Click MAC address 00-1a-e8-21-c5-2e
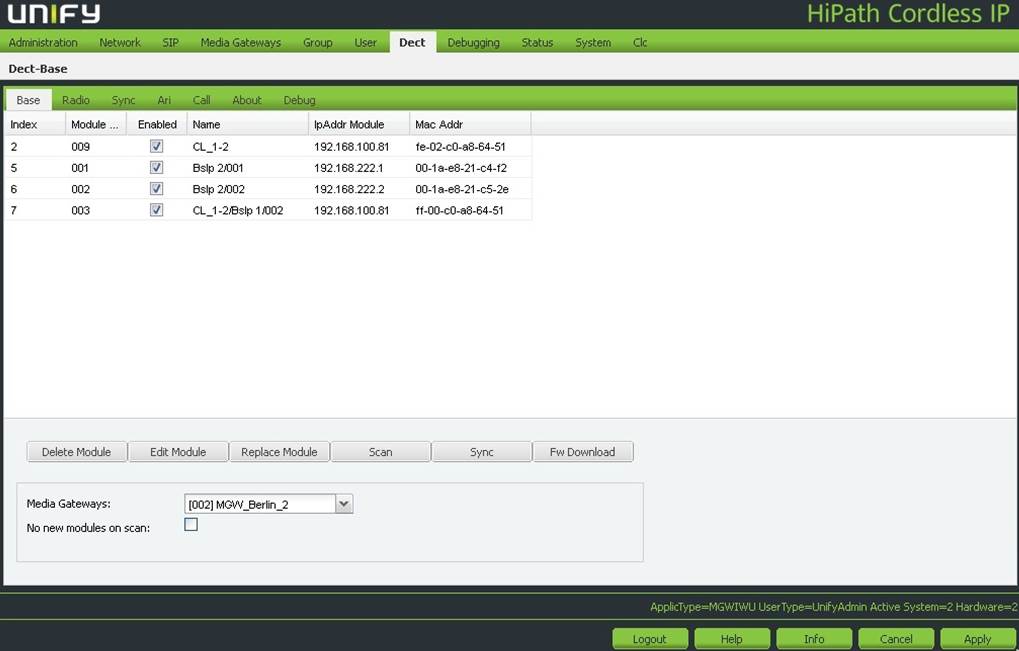1019x651 pixels. click(461, 189)
